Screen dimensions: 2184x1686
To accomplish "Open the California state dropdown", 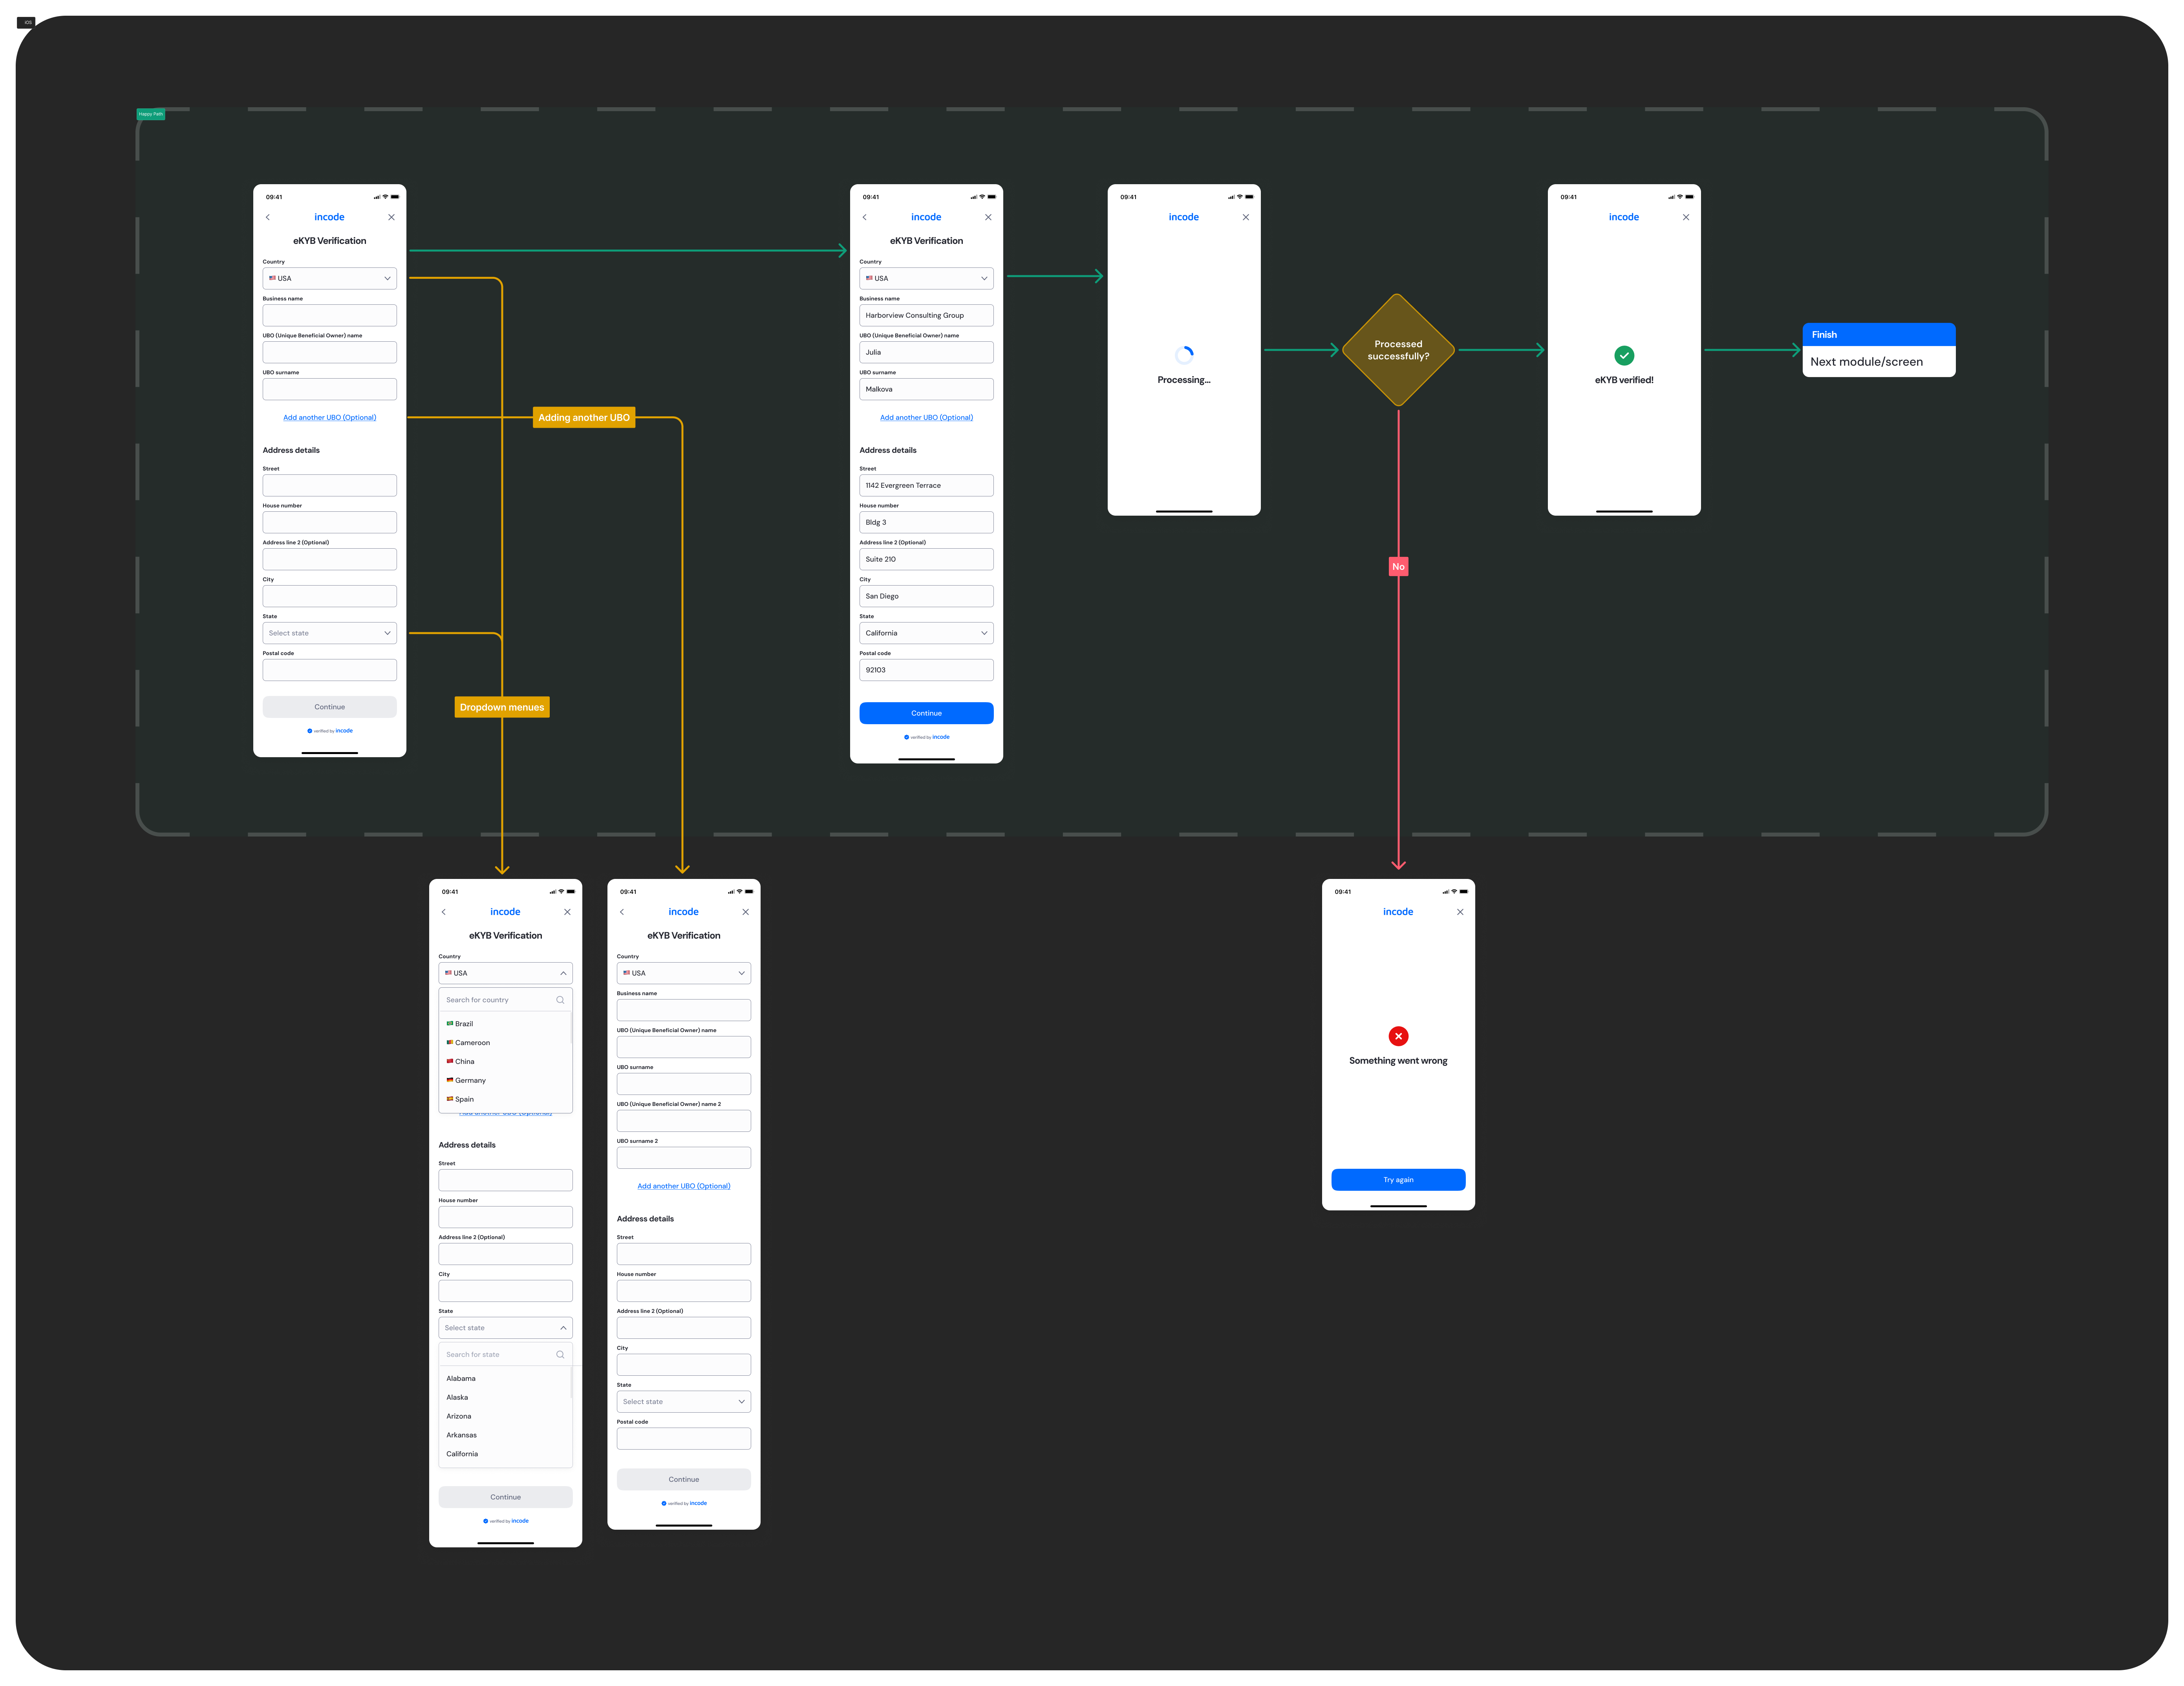I will 926,633.
